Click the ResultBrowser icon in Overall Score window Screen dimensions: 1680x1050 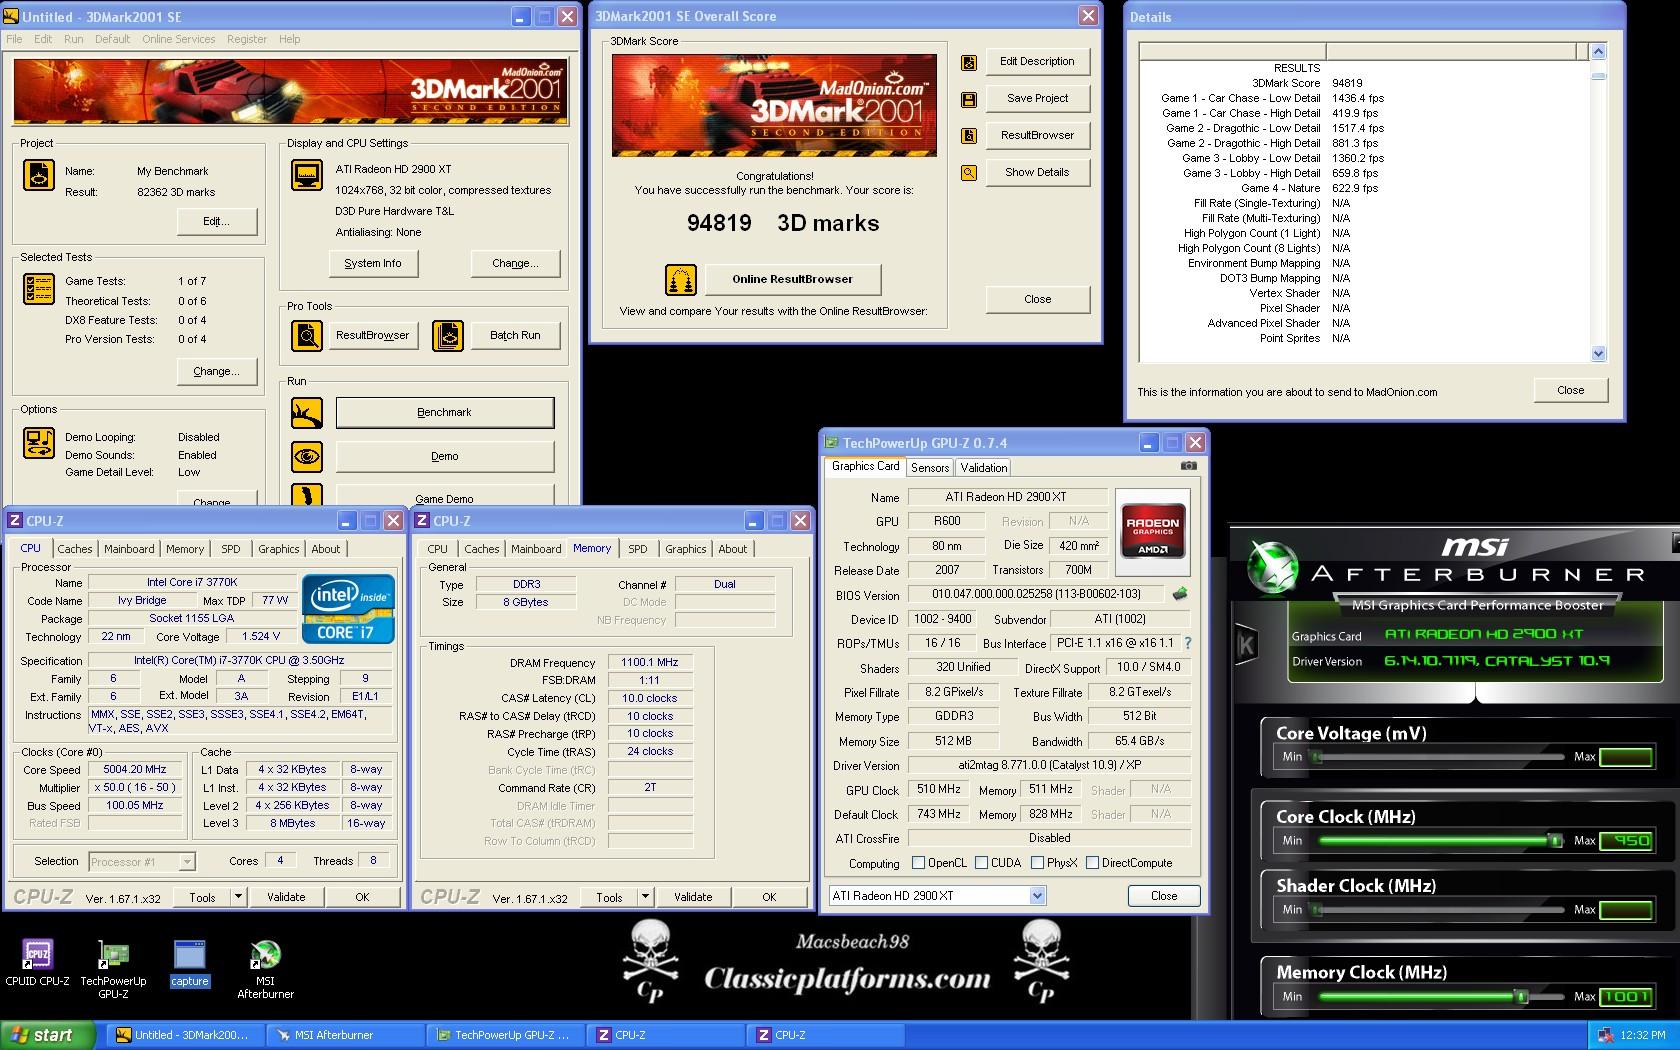[x=968, y=136]
